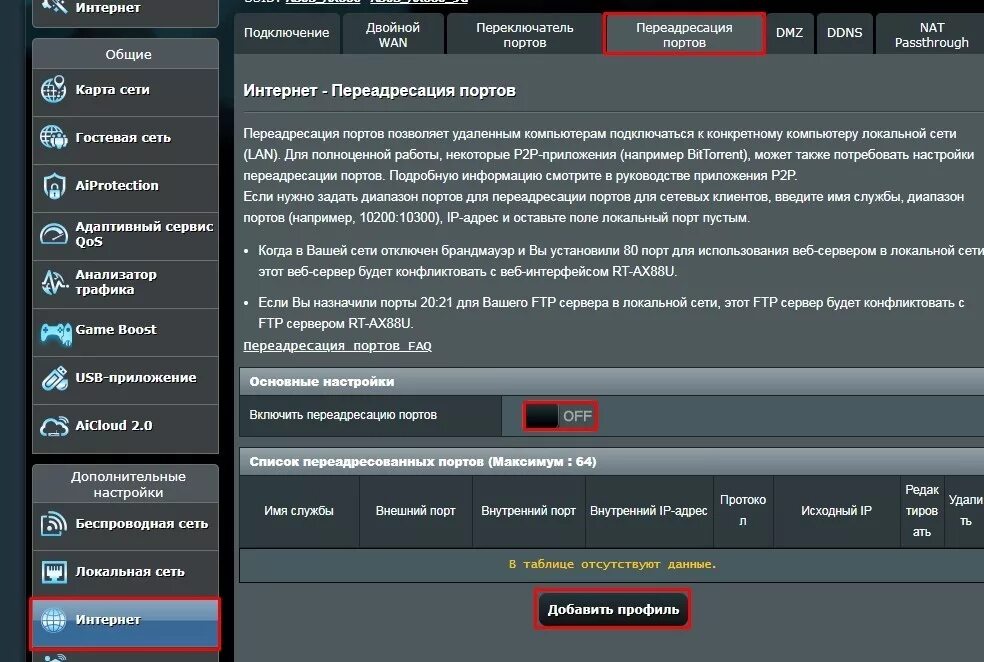Click the Имя службы column header
Viewport: 984px width, 662px height.
[x=298, y=511]
